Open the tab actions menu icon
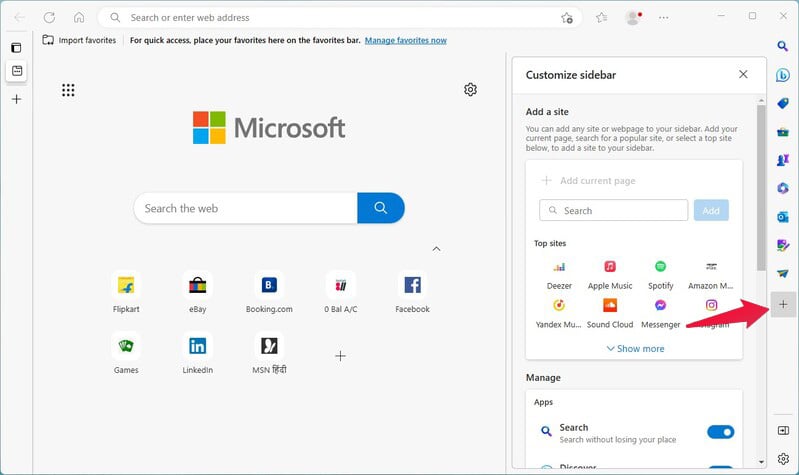Viewport: 799px width, 475px height. 16,48
